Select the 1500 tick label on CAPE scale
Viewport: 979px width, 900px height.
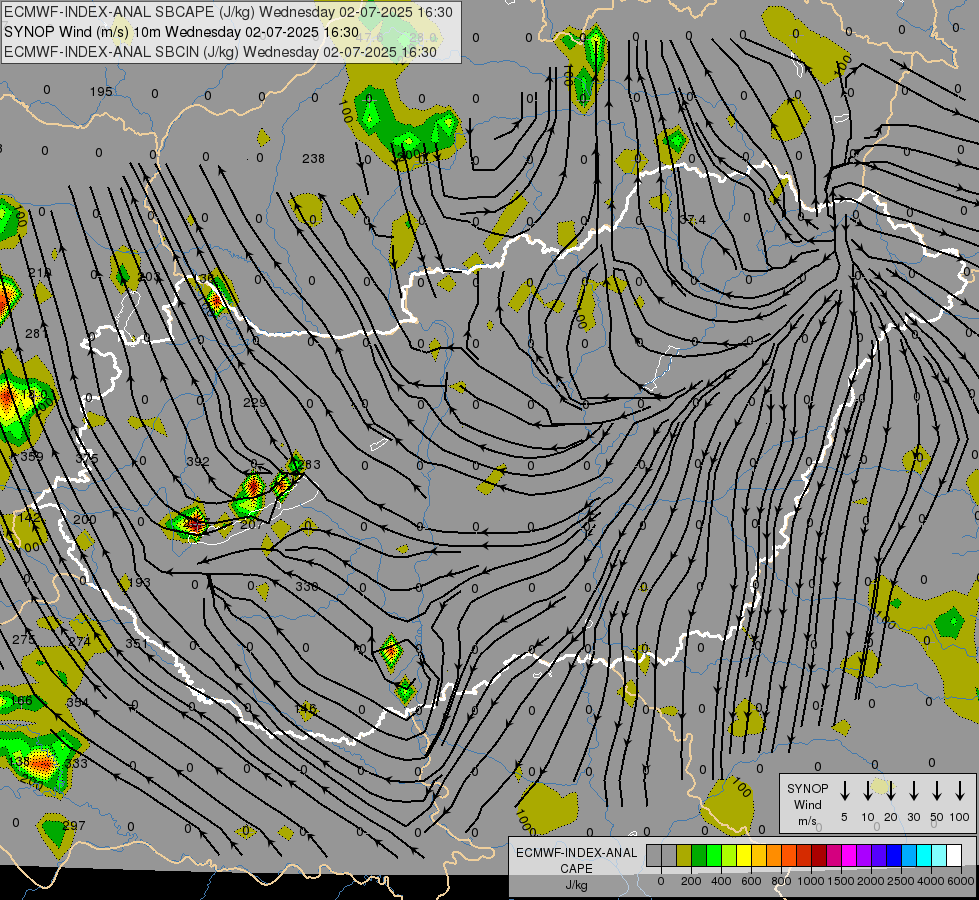(x=840, y=881)
